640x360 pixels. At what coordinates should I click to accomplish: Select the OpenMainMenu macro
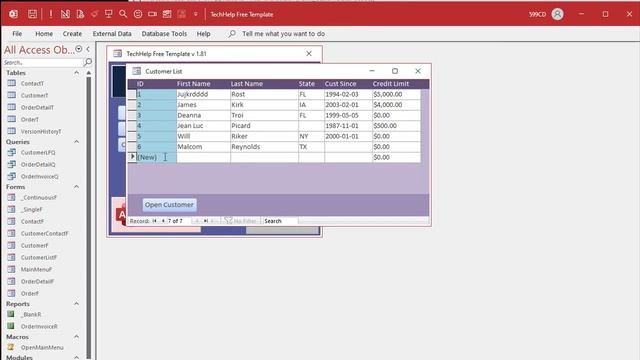coord(42,347)
